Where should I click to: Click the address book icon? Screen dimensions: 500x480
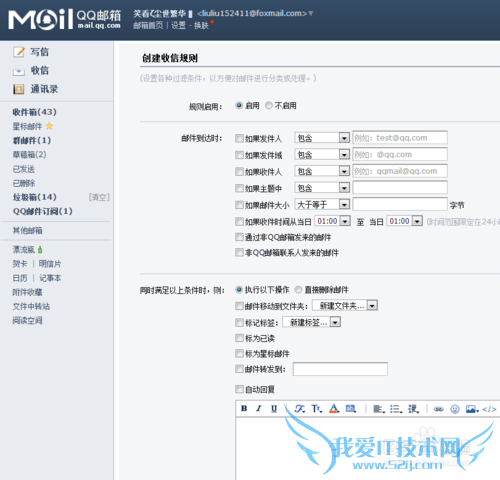click(x=19, y=89)
